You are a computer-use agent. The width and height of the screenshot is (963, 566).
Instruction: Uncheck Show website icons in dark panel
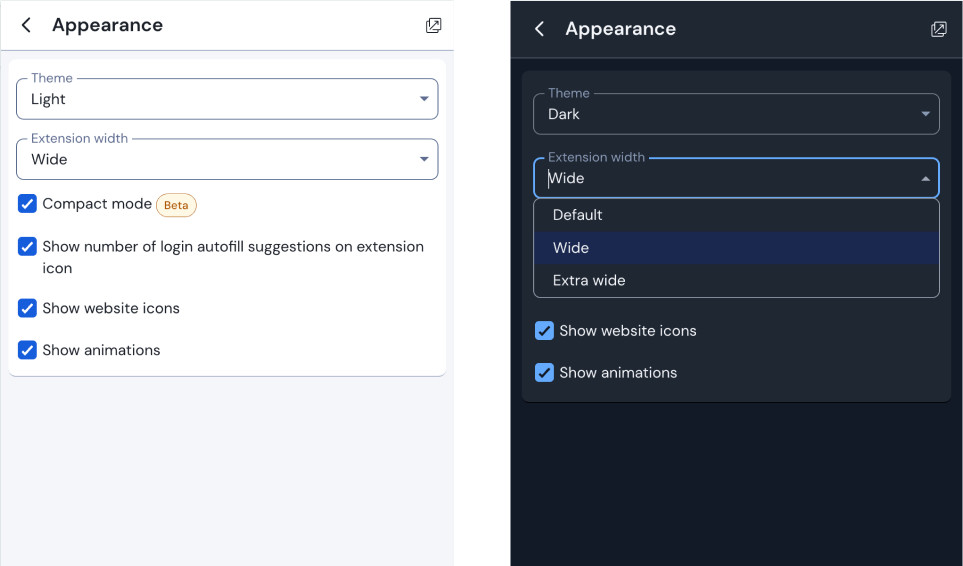coord(544,331)
